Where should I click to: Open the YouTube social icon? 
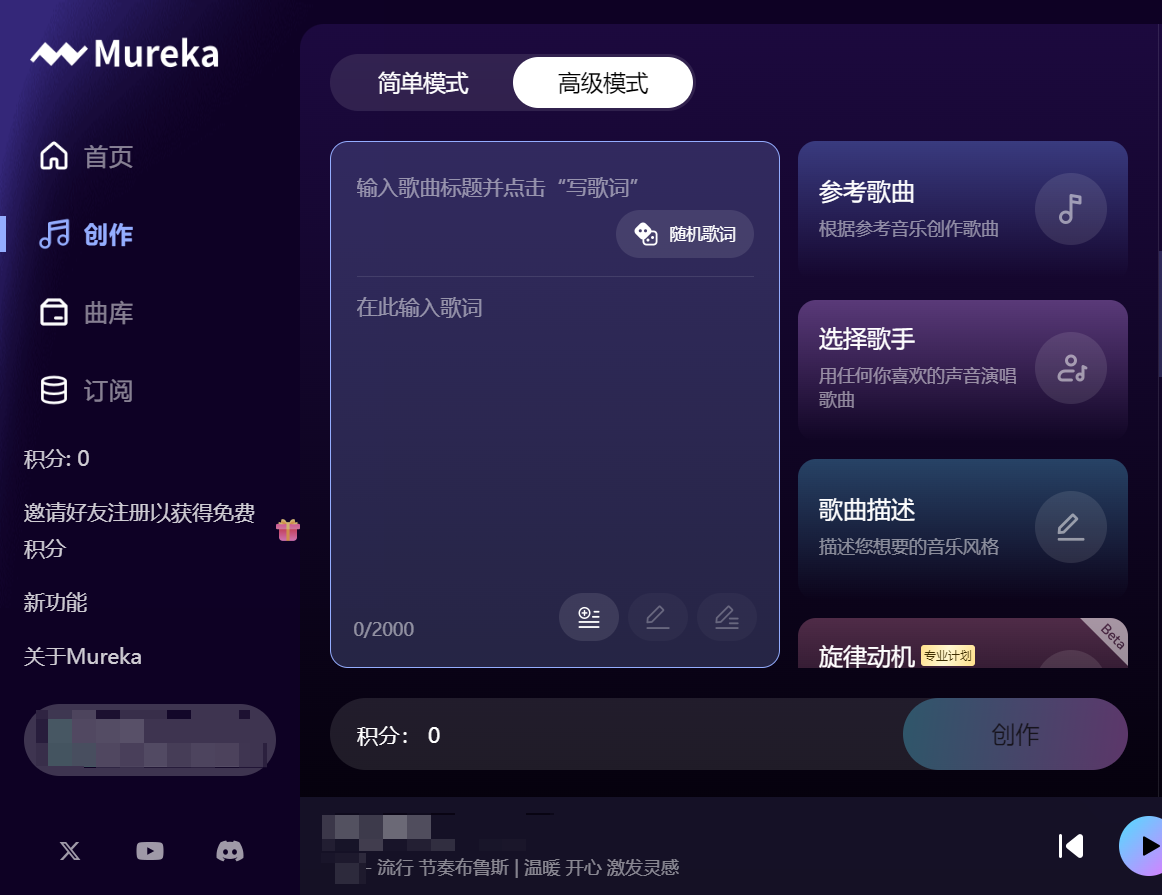[x=150, y=851]
